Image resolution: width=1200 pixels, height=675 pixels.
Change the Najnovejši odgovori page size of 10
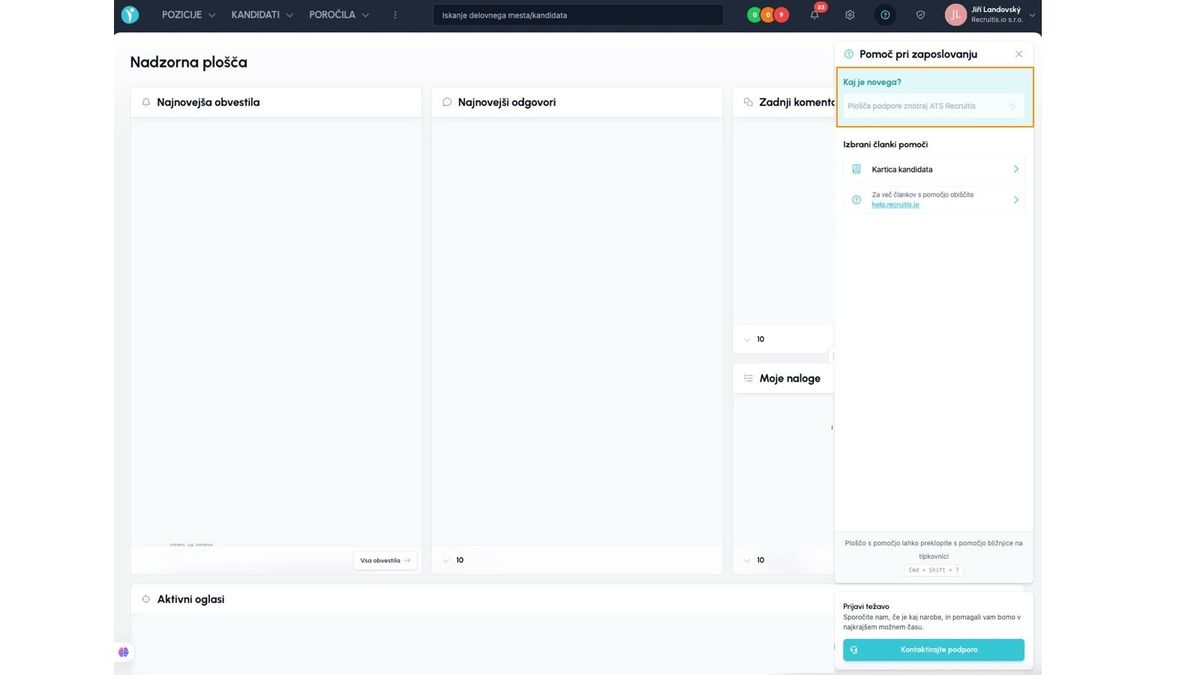pyautogui.click(x=453, y=560)
